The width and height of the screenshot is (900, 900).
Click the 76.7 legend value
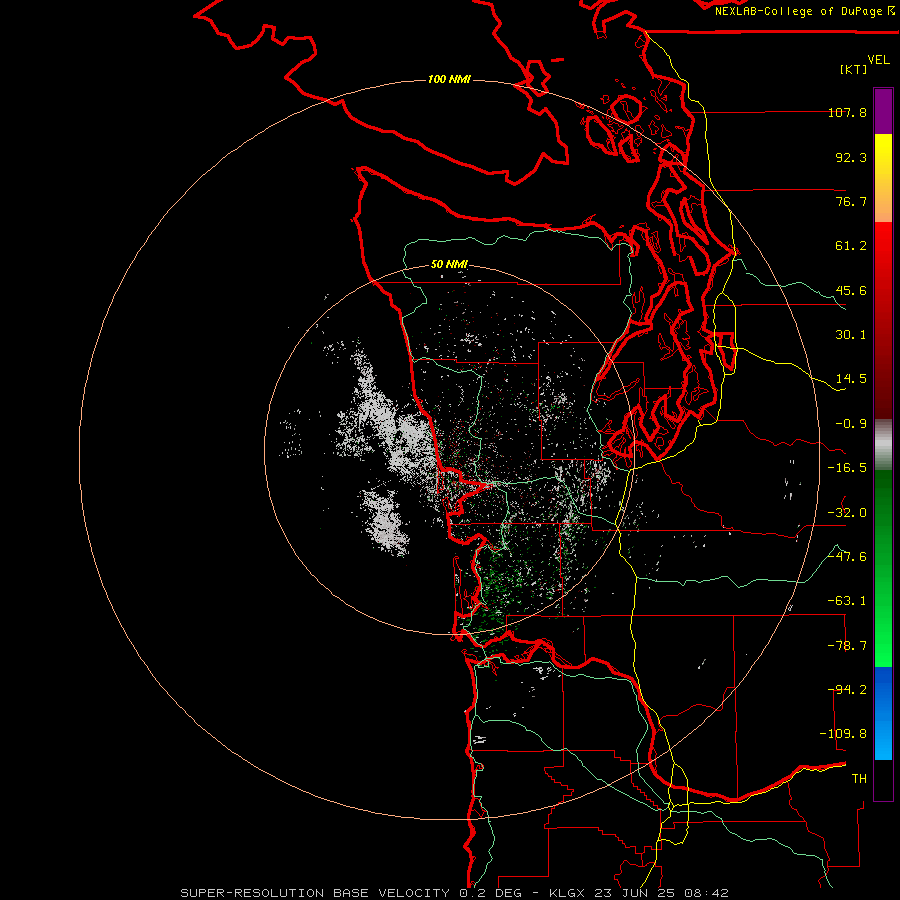(x=851, y=201)
